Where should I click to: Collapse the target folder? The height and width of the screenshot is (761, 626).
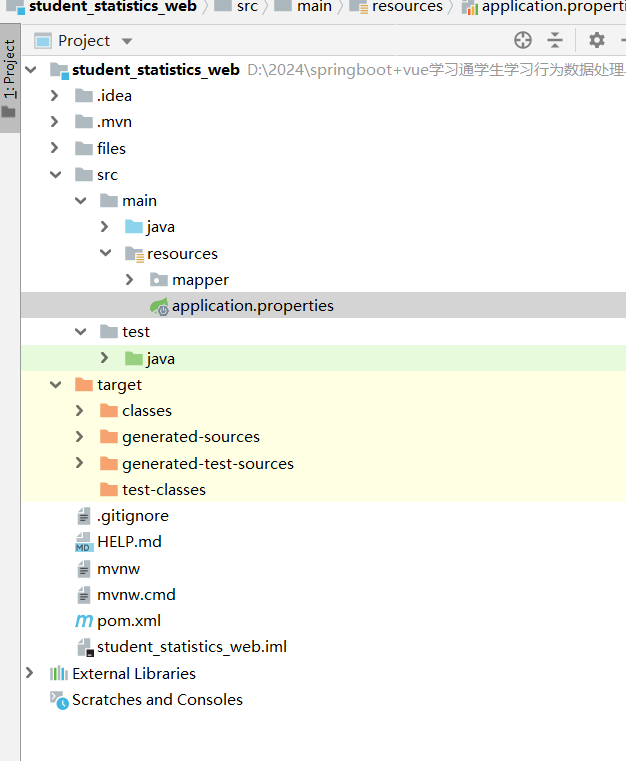point(55,385)
